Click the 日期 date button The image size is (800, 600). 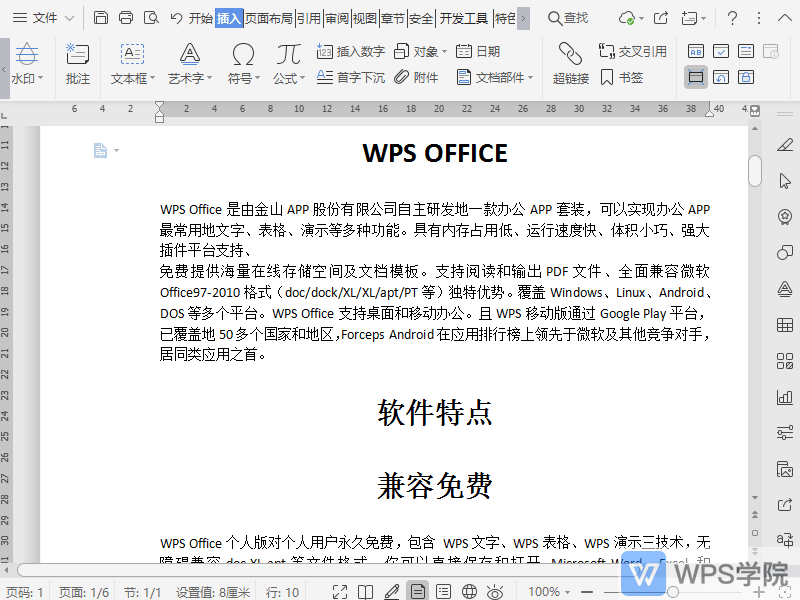tap(478, 52)
